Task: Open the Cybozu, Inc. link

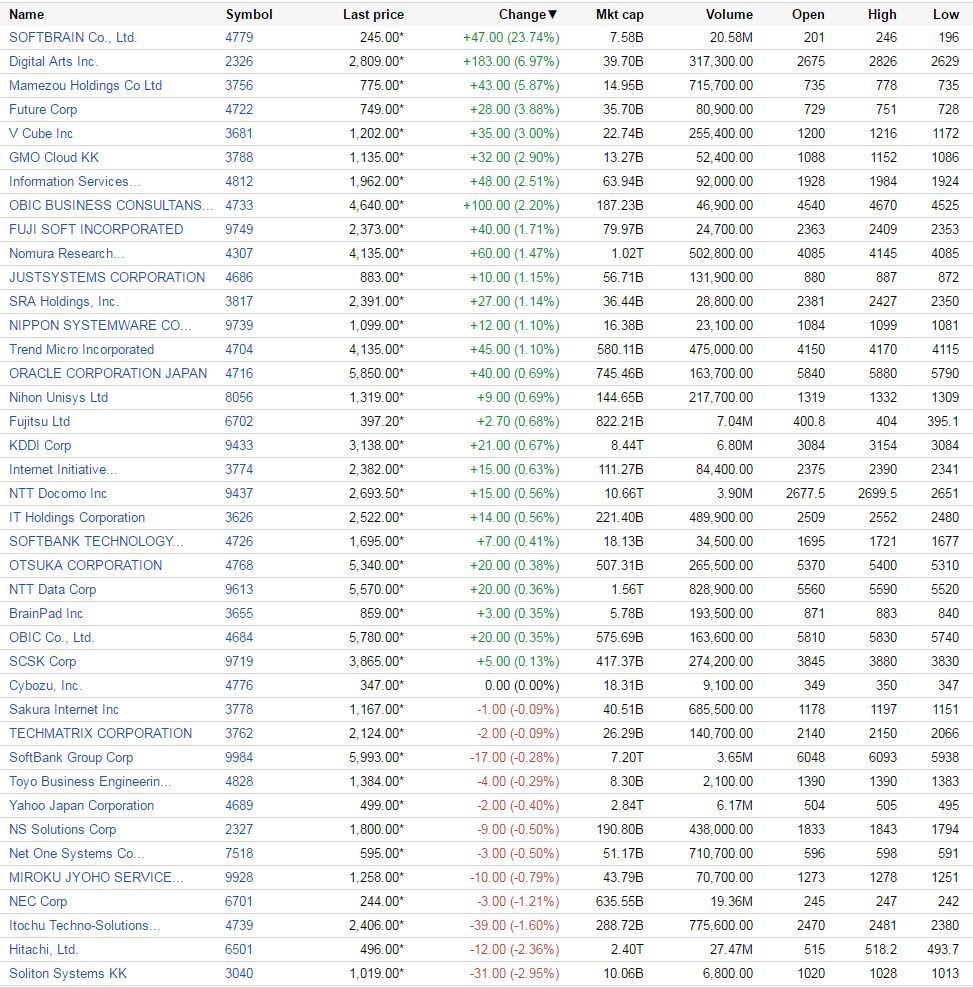Action: (45, 685)
